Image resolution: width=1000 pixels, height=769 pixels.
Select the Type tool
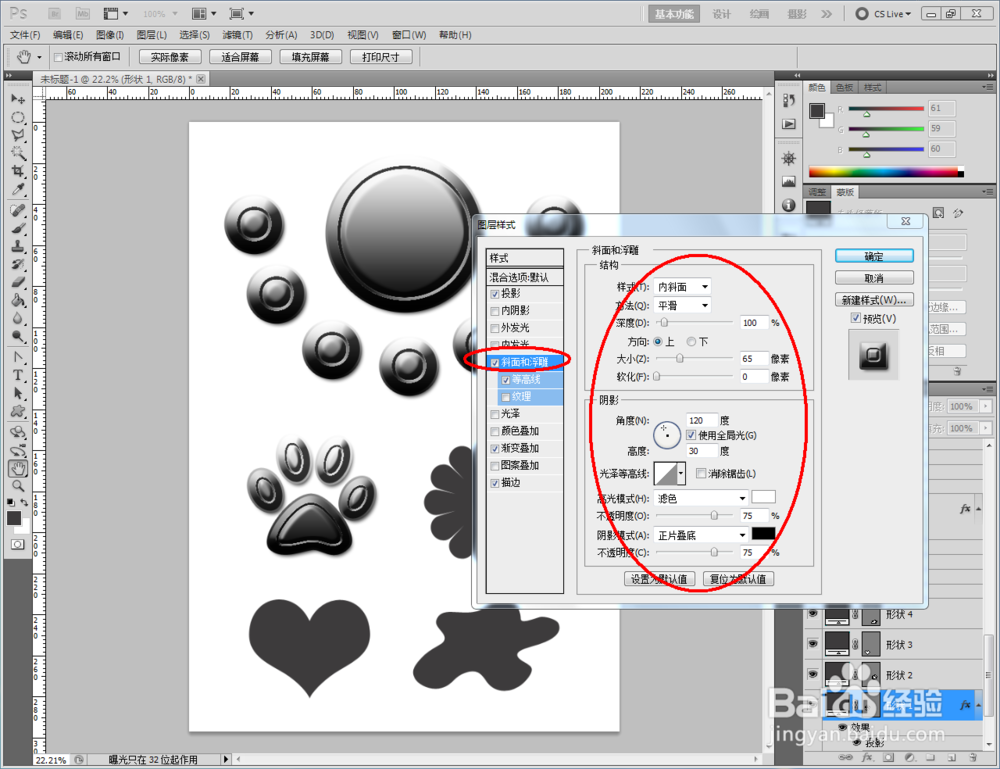(18, 376)
